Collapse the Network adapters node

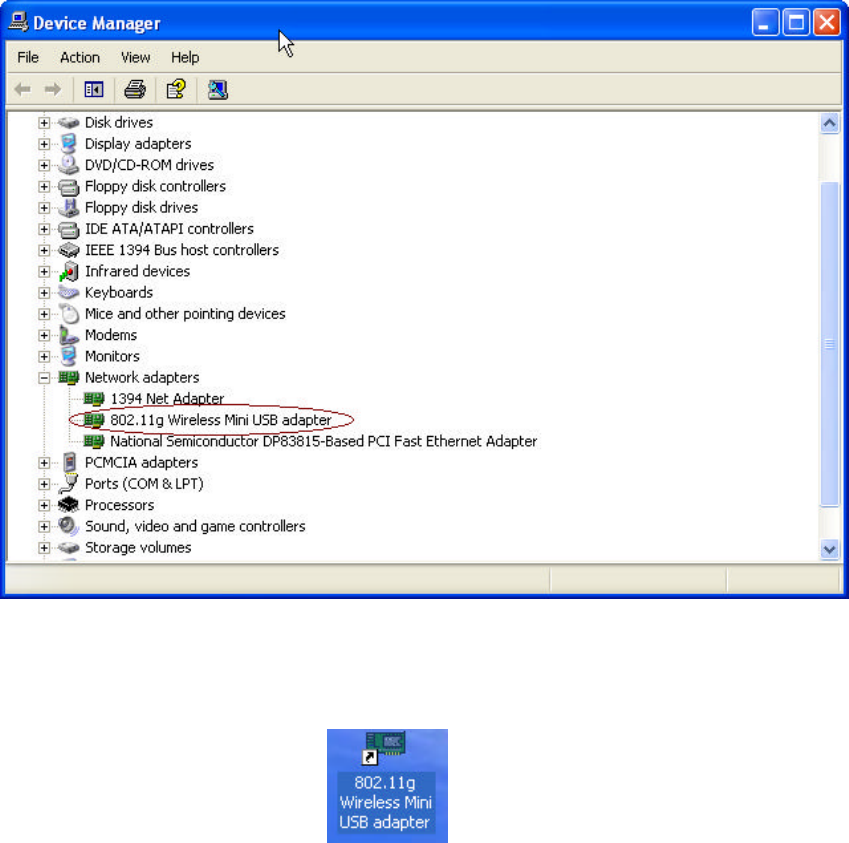44,378
